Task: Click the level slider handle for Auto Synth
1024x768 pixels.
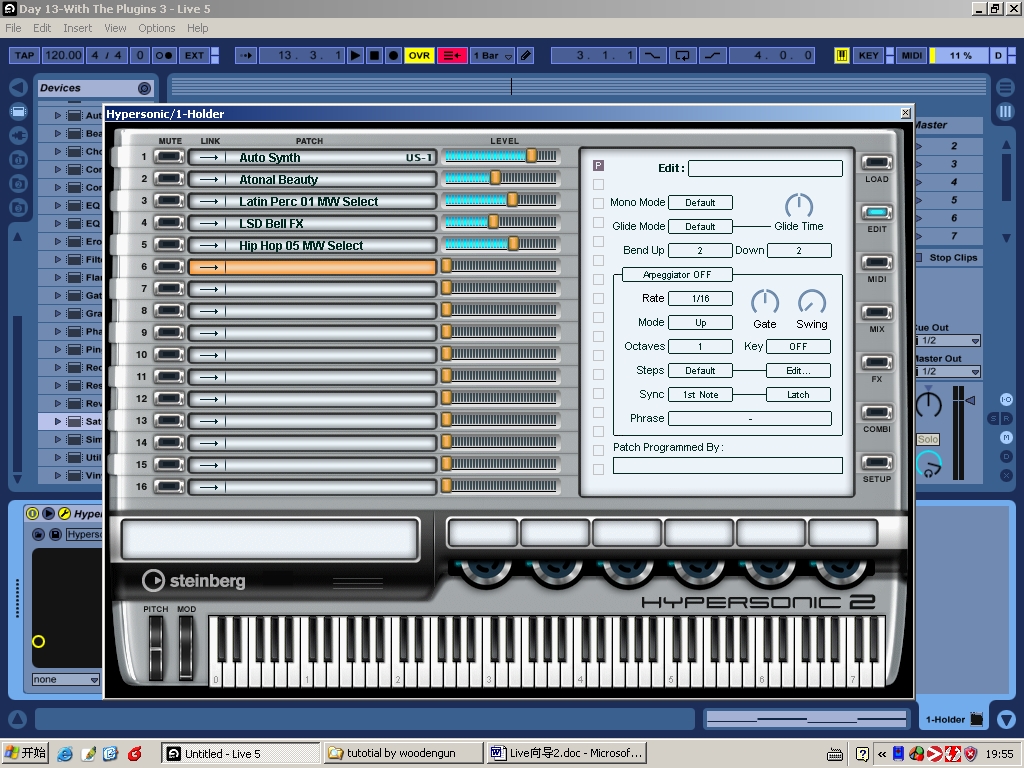Action: point(532,155)
